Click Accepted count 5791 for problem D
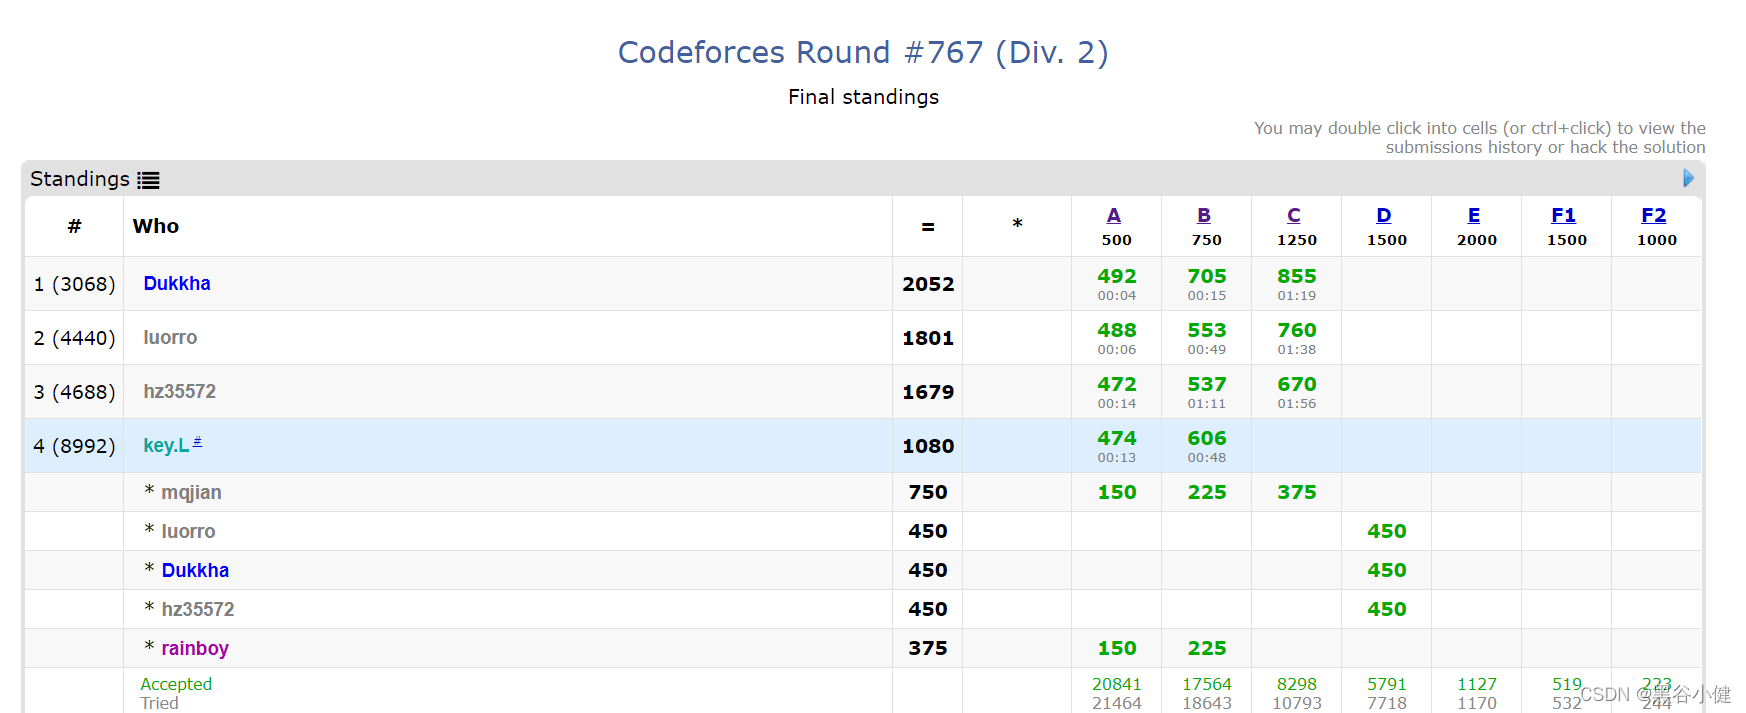Image resolution: width=1746 pixels, height=713 pixels. 1387,684
